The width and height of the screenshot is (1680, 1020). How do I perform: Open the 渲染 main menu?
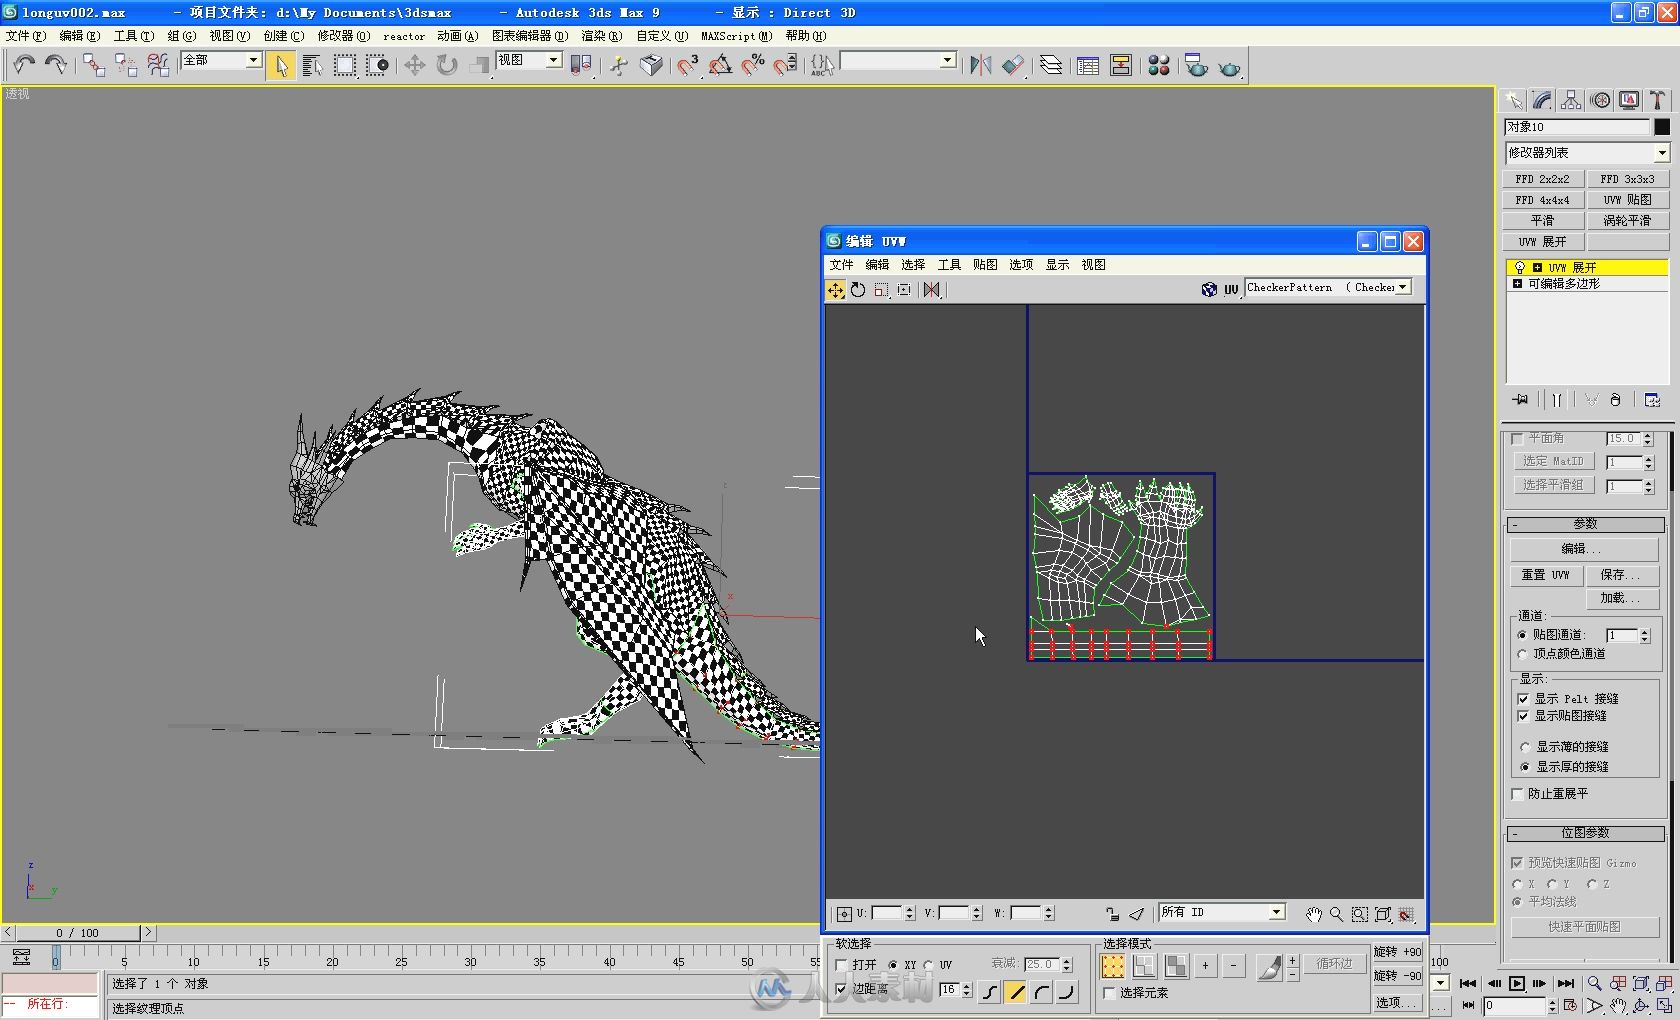click(601, 36)
